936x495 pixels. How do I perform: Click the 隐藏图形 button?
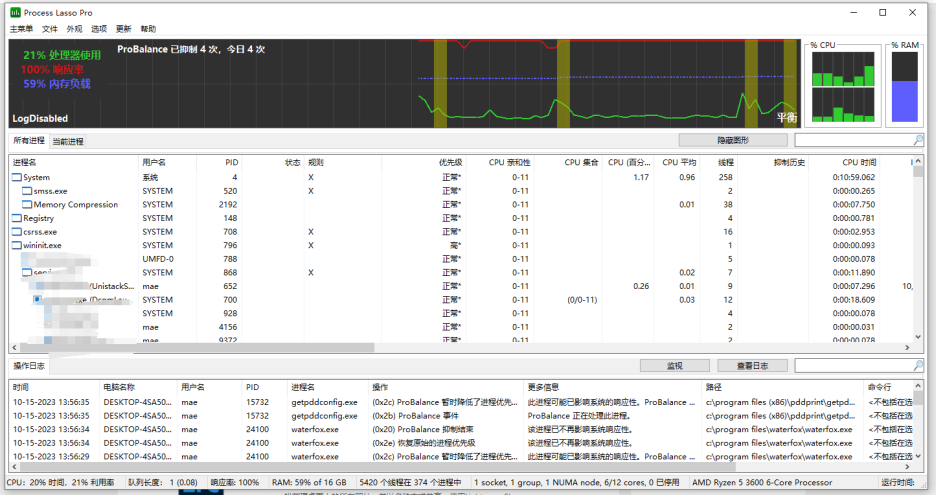tap(732, 140)
